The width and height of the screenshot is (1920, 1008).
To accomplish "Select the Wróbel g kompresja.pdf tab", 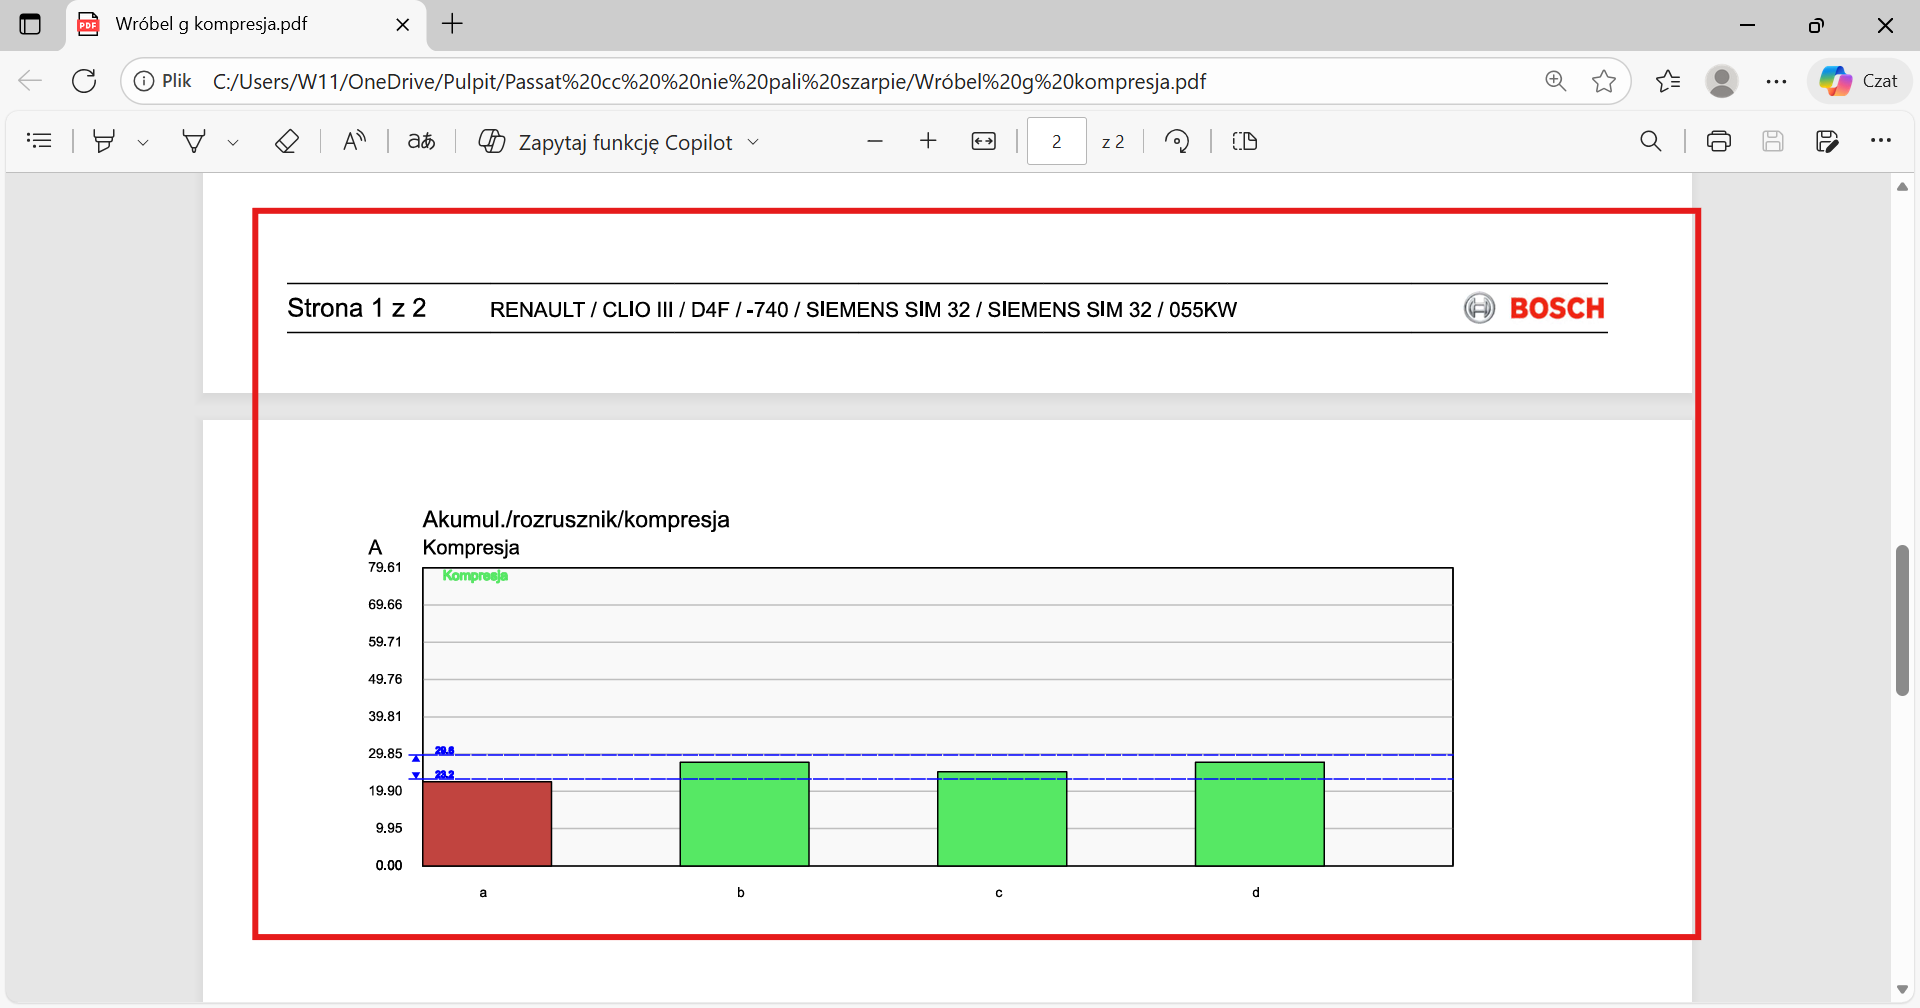I will tap(211, 24).
